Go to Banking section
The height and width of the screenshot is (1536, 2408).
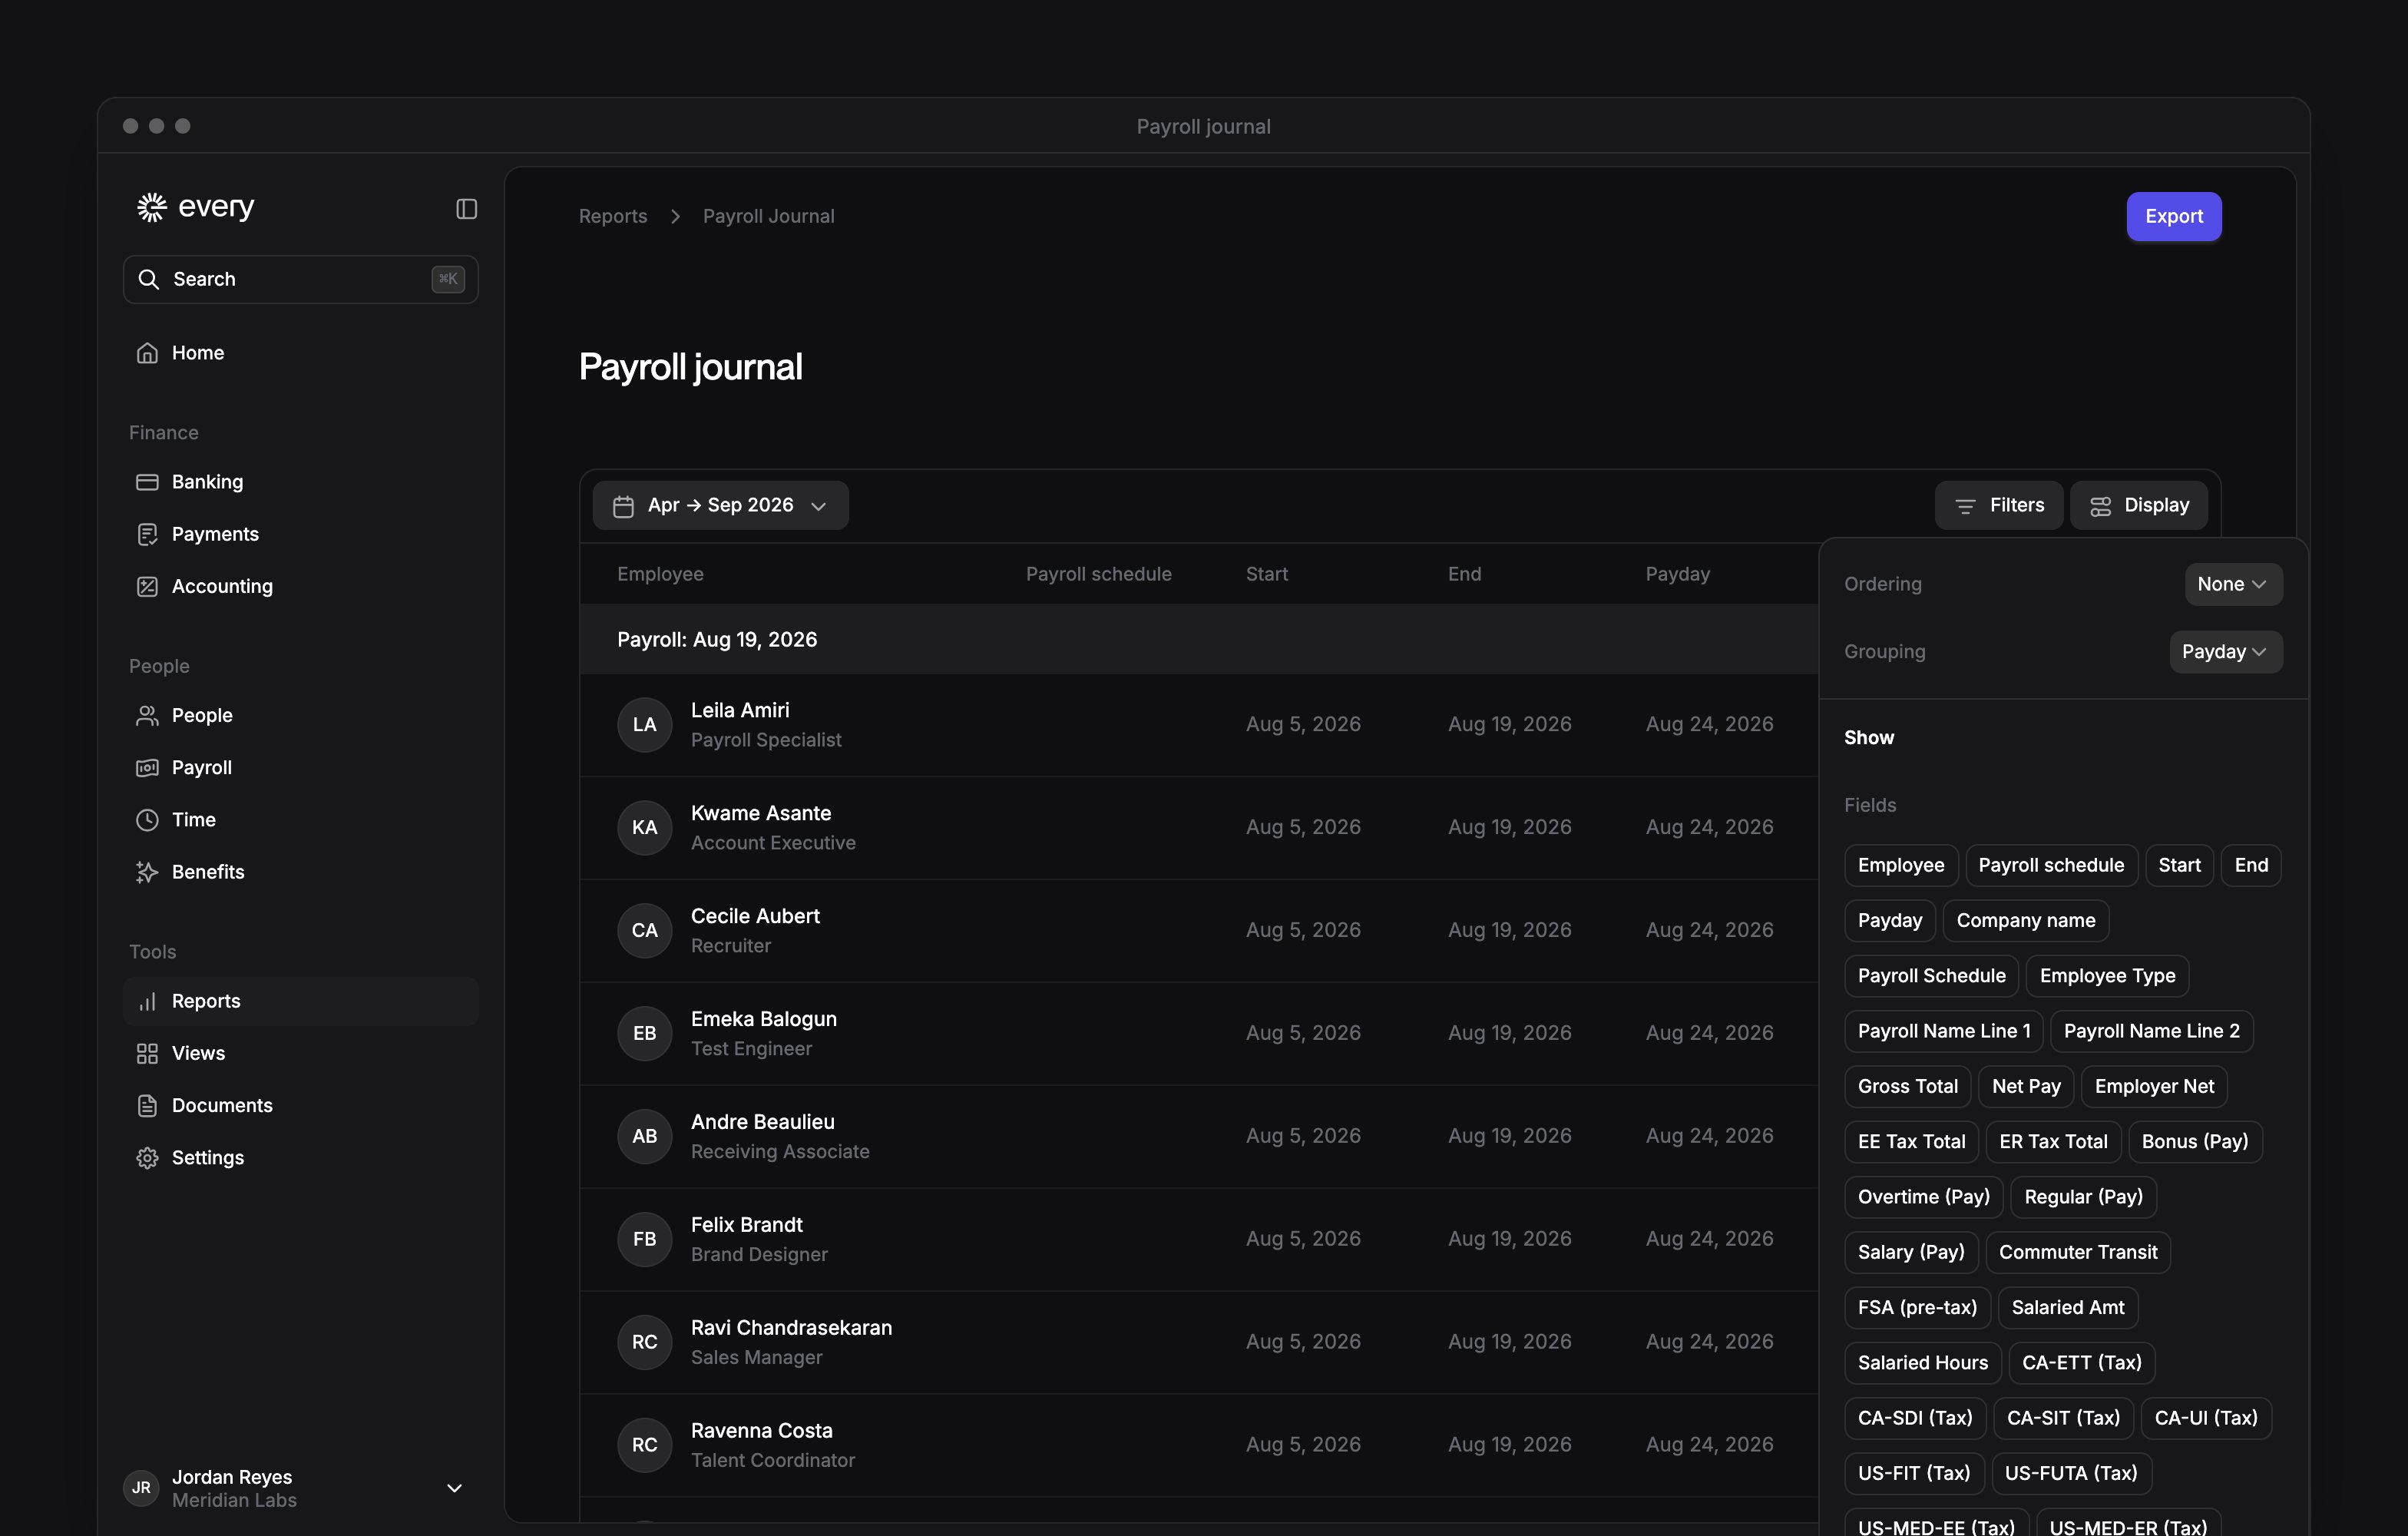coord(300,482)
